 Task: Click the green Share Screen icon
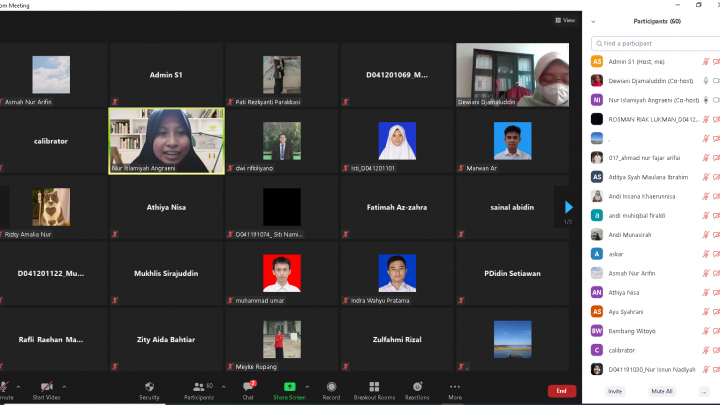click(289, 386)
